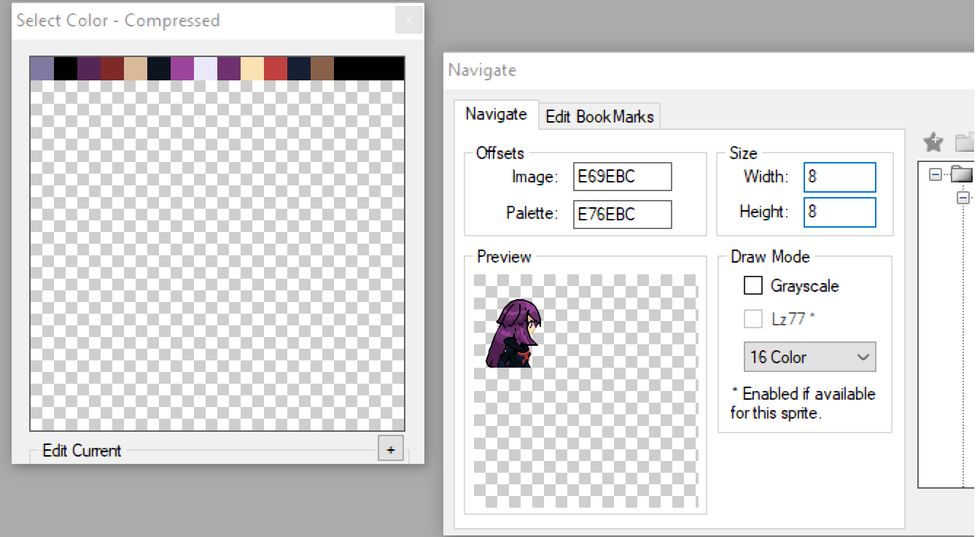Pick the dark navy swatch after bright red
The image size is (980, 537).
click(x=299, y=68)
